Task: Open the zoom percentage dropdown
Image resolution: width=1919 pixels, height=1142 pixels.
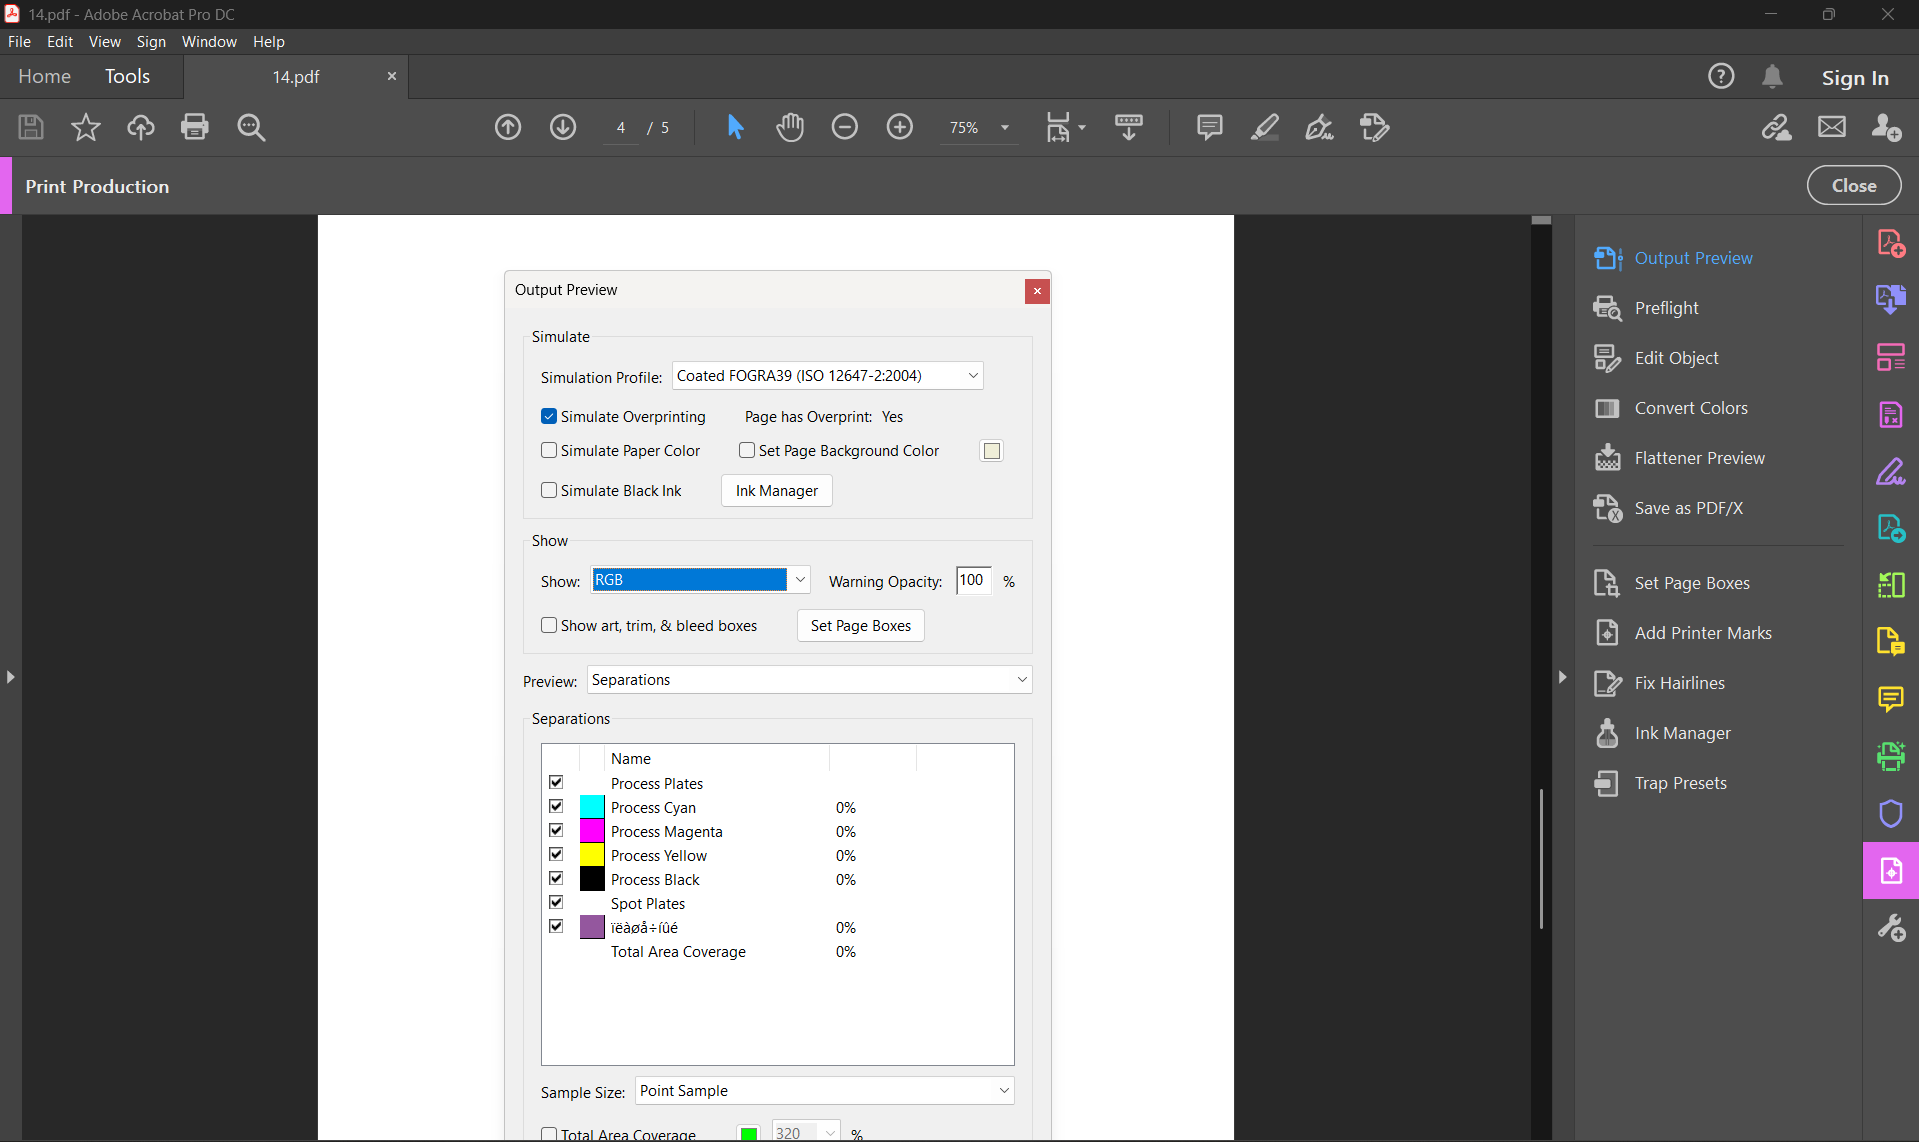Action: click(x=1005, y=128)
